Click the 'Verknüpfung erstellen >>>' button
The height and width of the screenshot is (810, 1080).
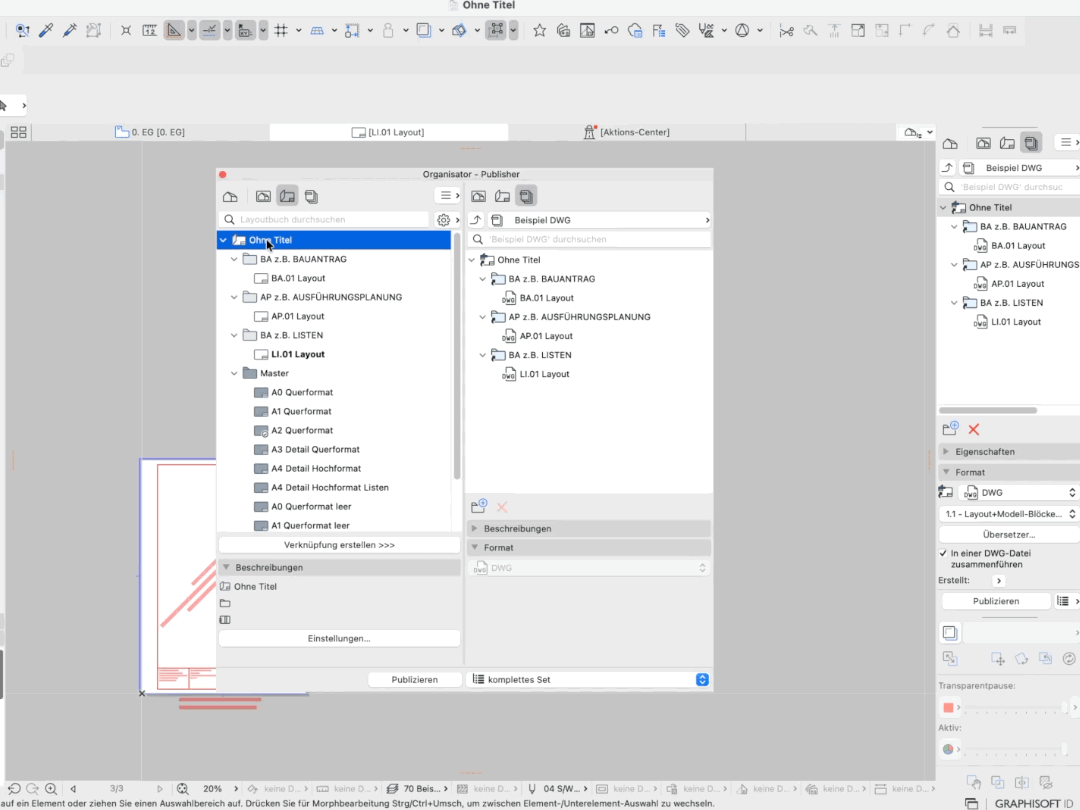(339, 545)
